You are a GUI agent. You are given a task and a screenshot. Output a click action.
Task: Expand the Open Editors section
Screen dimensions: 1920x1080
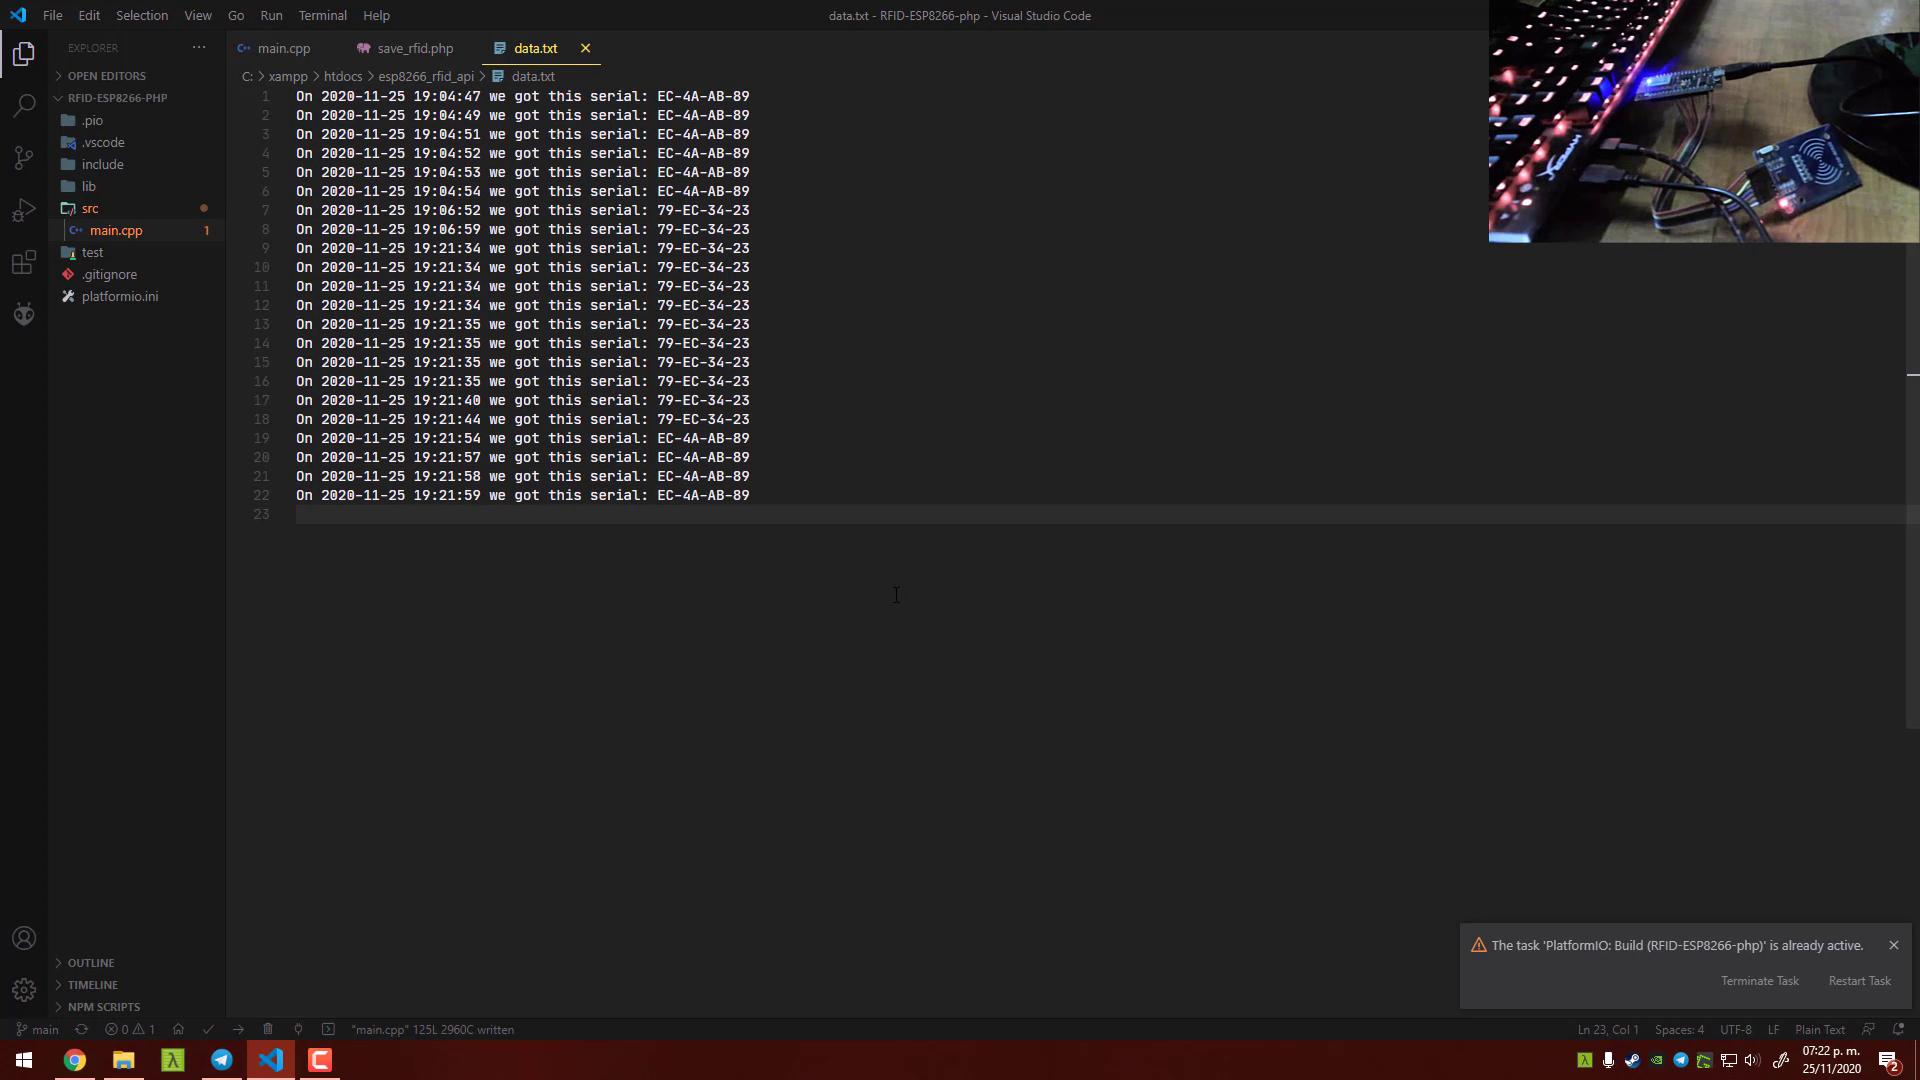(x=106, y=76)
